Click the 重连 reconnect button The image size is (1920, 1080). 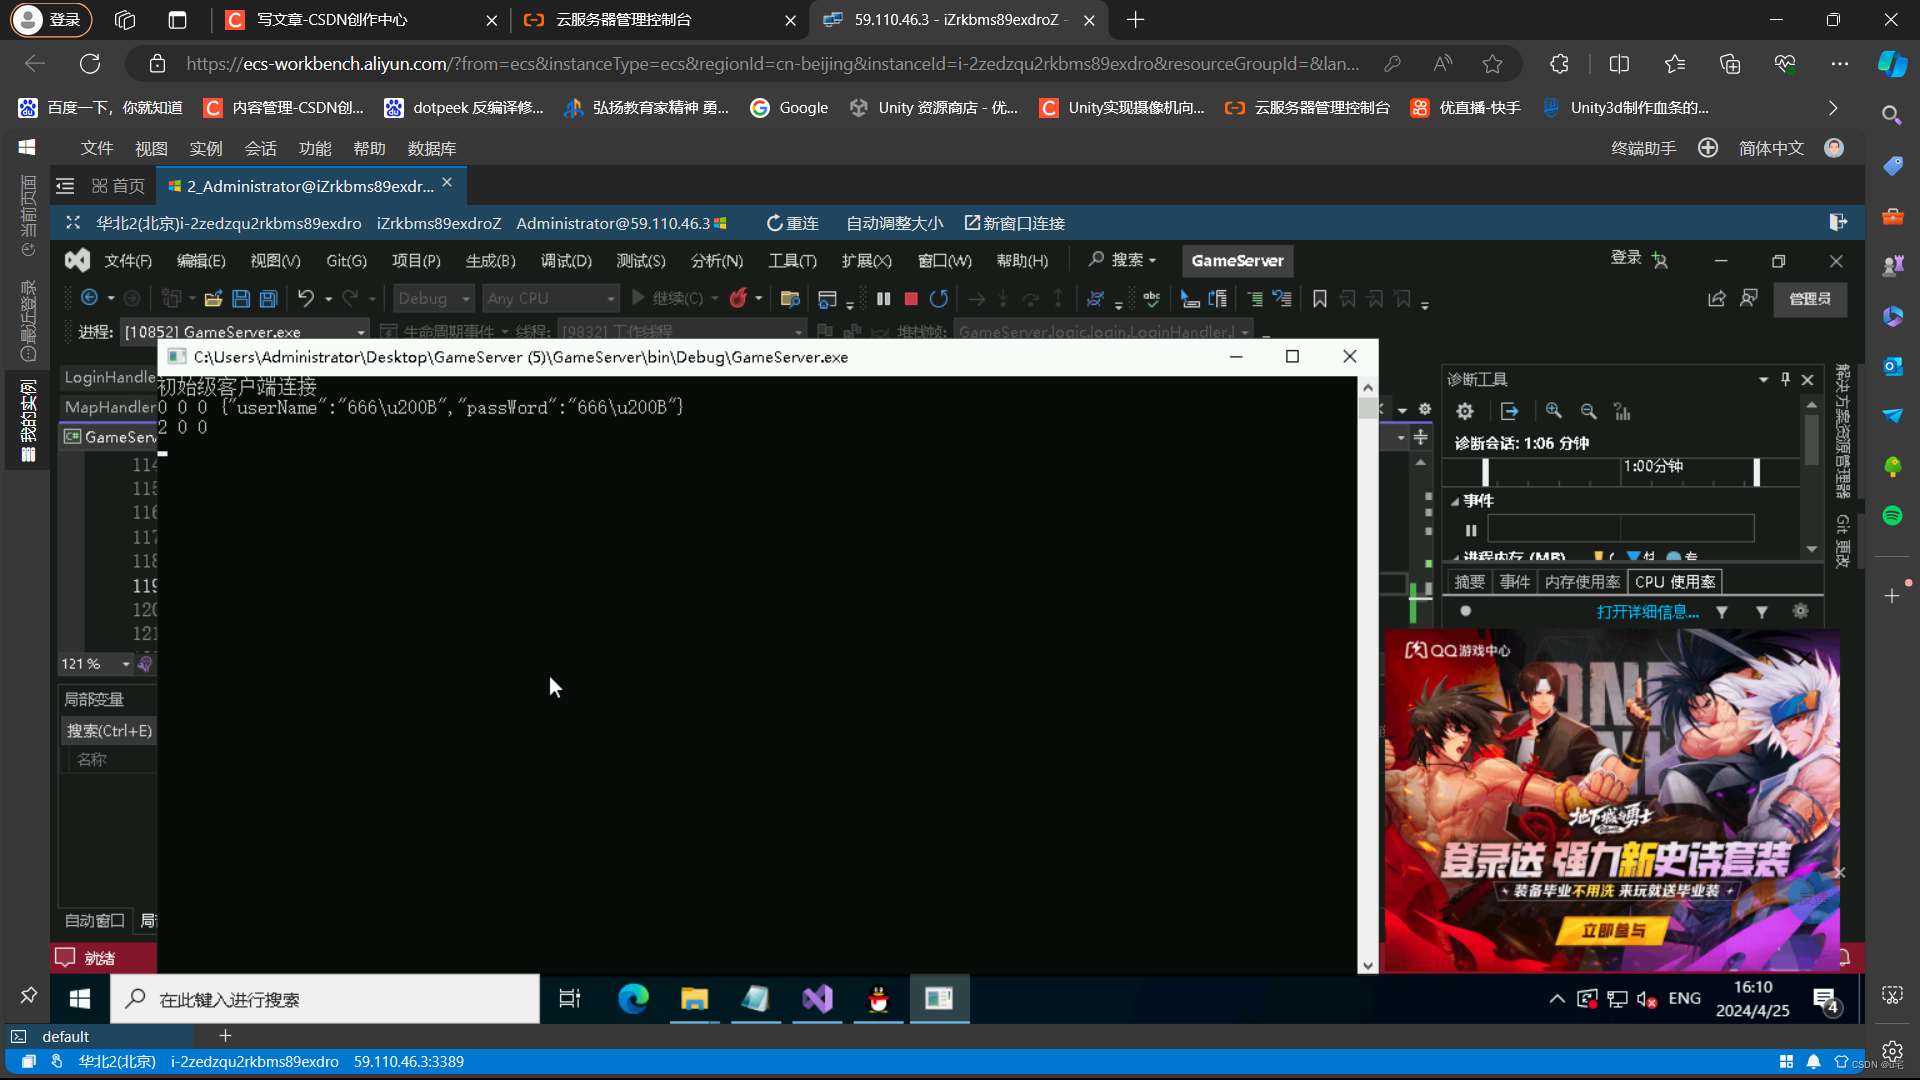[792, 223]
